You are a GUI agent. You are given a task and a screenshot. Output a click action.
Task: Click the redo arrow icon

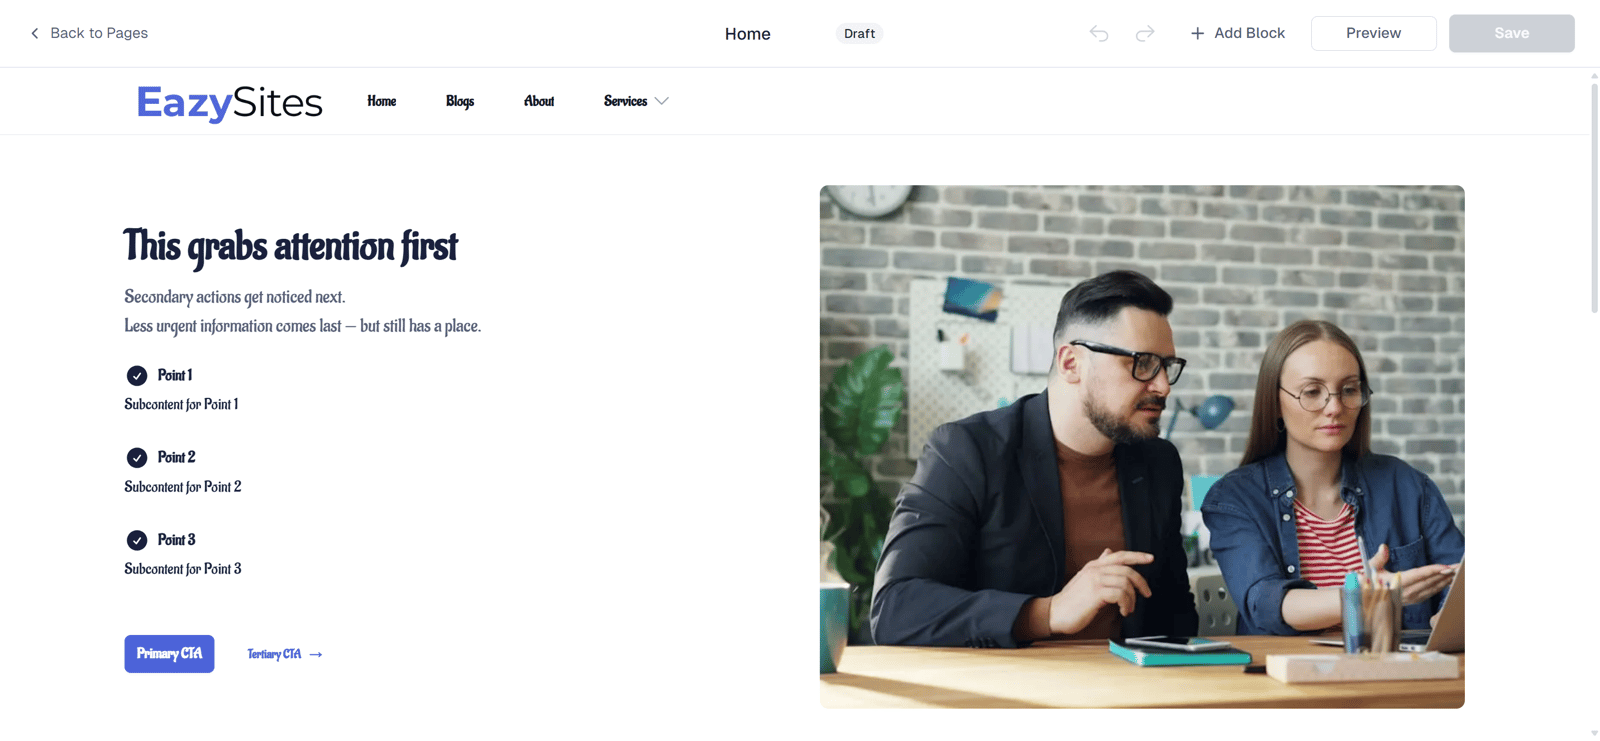[x=1145, y=33]
